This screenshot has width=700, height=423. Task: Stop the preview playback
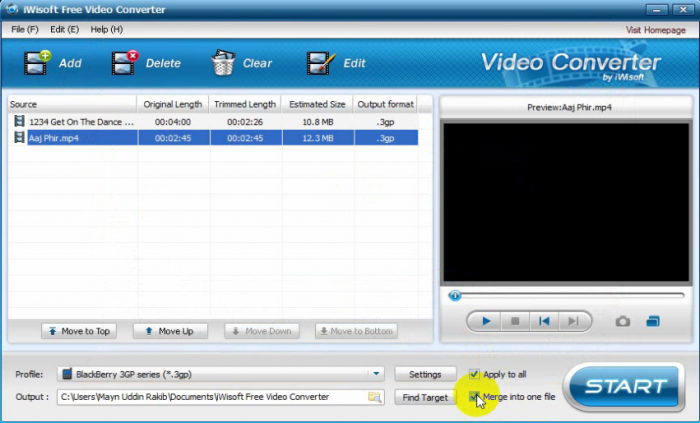[x=515, y=321]
